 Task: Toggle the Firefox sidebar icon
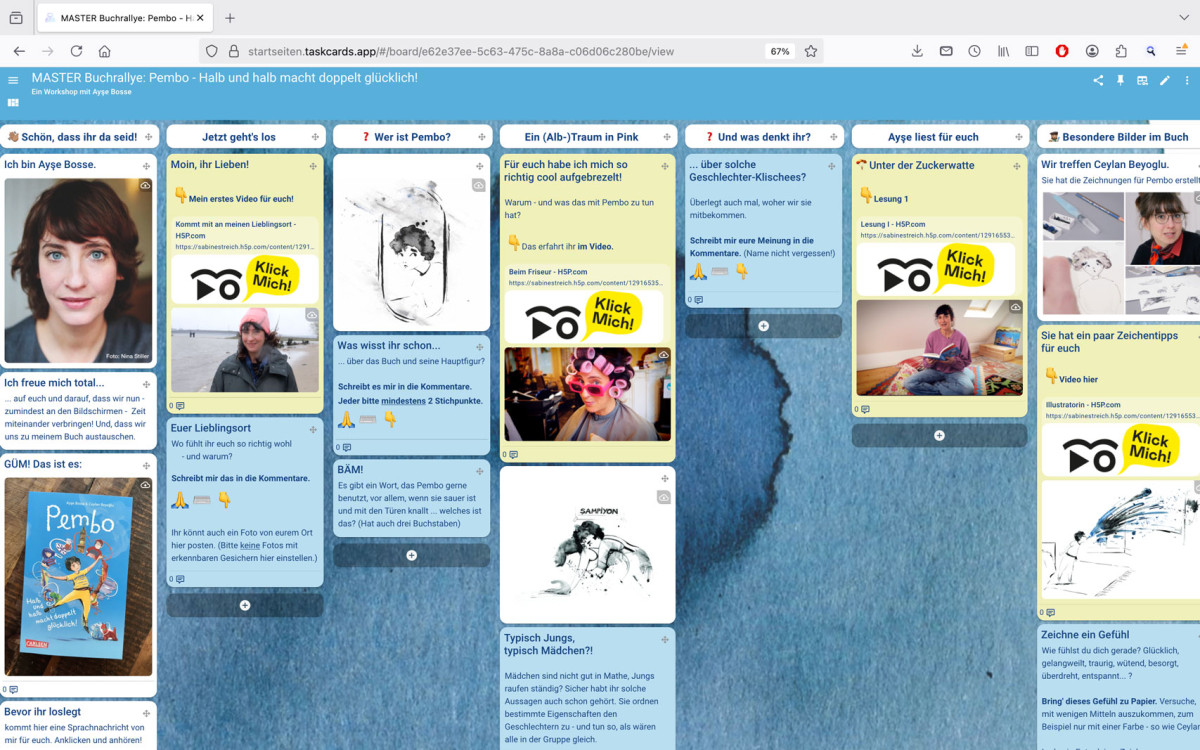[x=1032, y=51]
